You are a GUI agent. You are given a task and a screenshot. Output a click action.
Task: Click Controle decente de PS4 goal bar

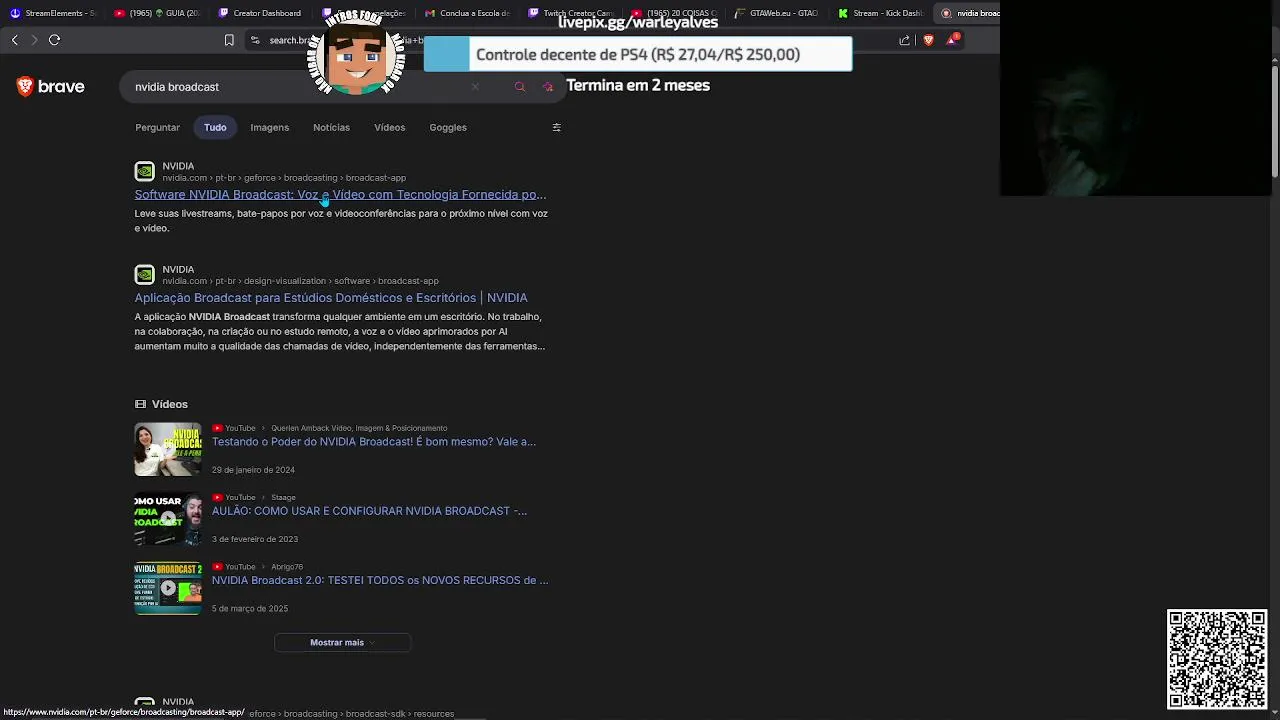coord(638,55)
